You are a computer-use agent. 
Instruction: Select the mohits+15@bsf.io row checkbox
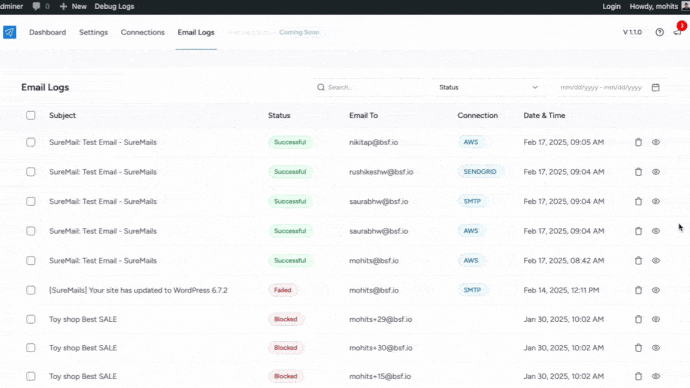point(30,376)
